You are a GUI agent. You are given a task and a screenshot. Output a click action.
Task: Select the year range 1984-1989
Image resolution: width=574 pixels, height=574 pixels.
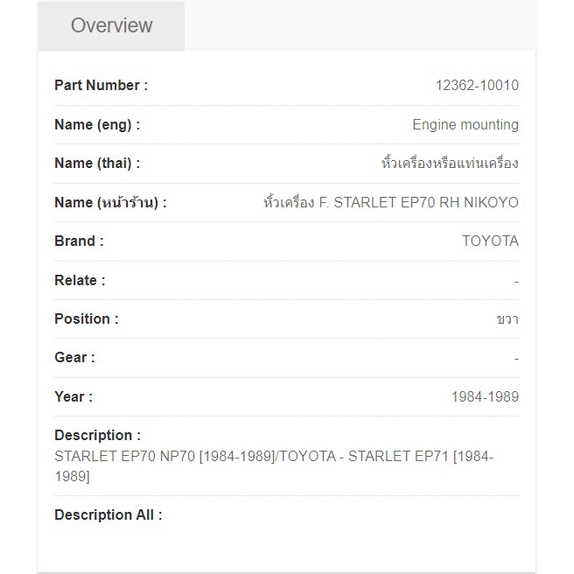pos(485,397)
